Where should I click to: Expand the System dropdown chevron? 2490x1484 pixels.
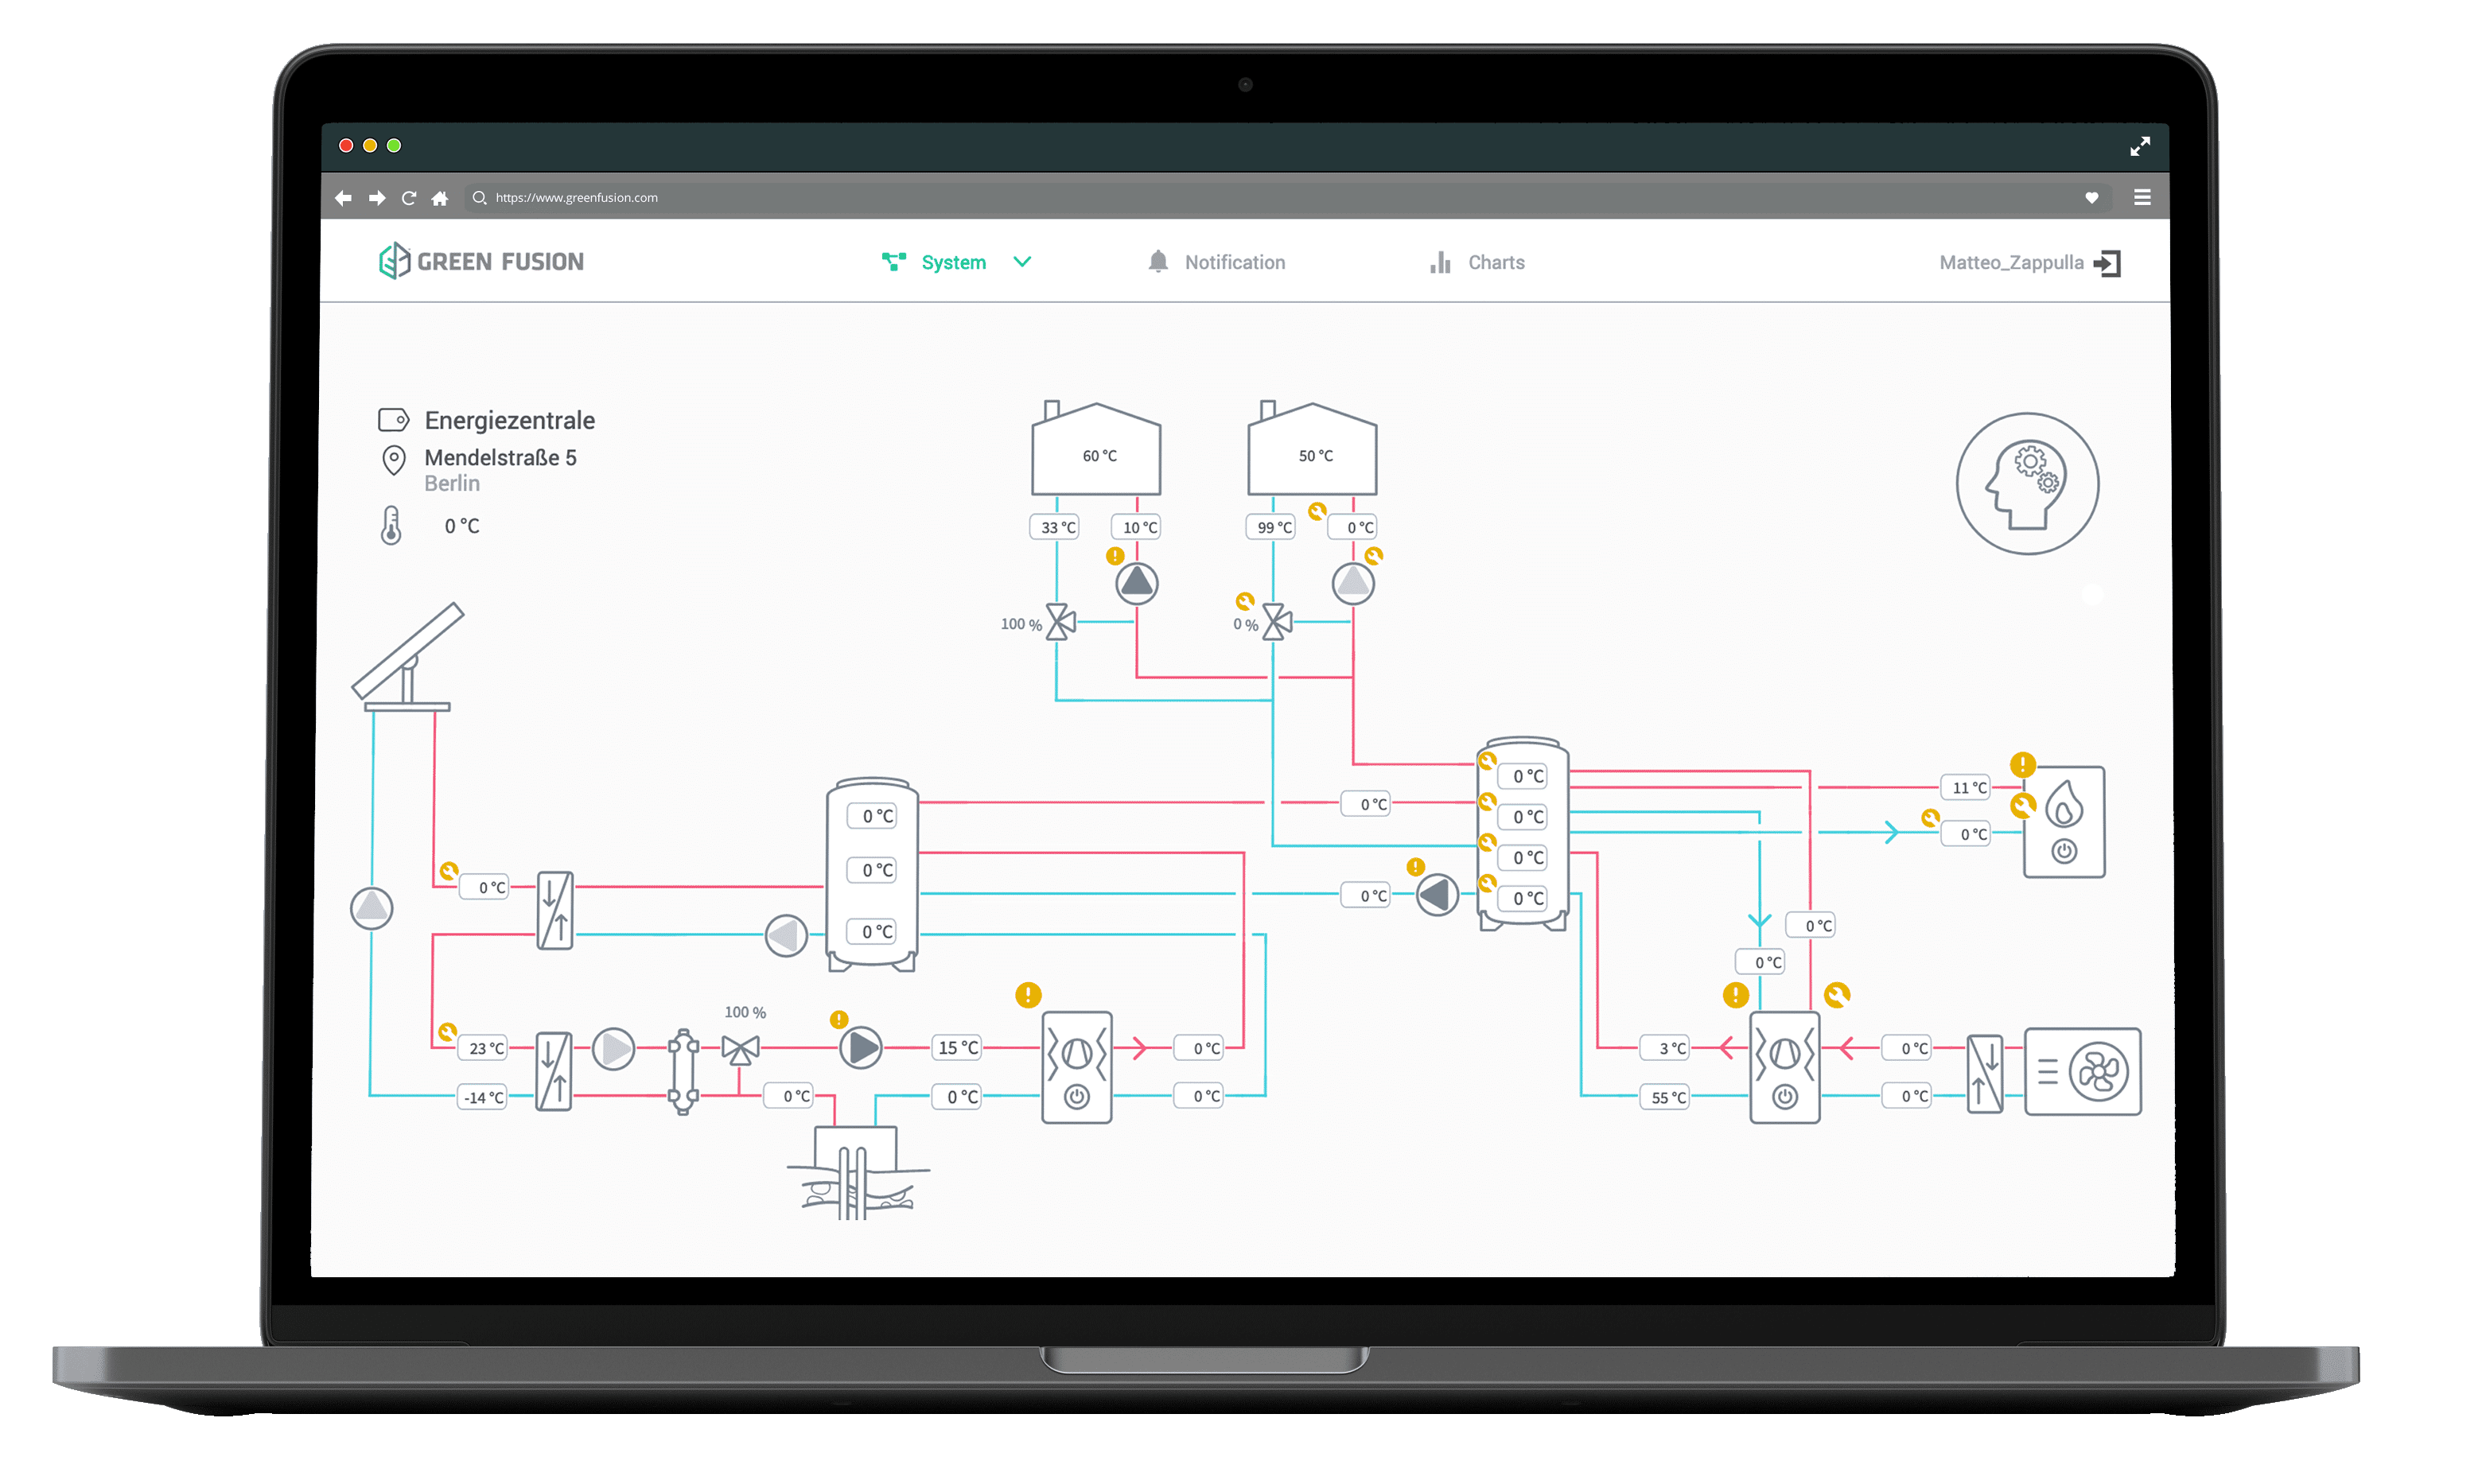1022,262
